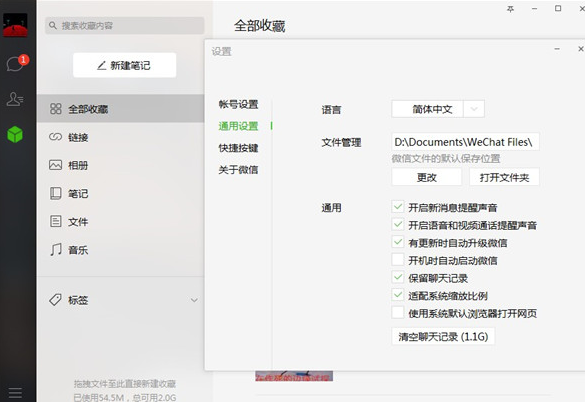Enable 使用系统默认浏览器打开网页 checkbox
This screenshot has width=585, height=402.
point(398,313)
